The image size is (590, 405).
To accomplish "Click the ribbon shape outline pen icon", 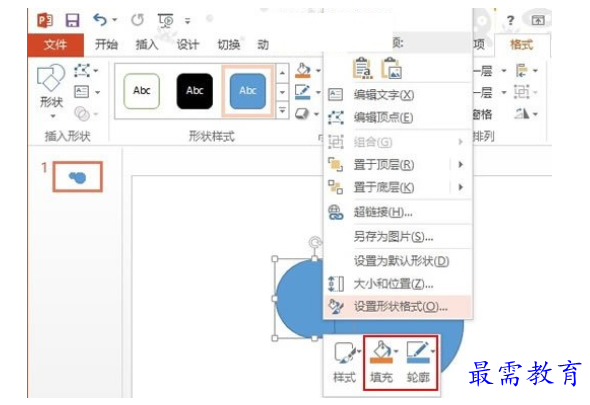I will pyautogui.click(x=303, y=92).
